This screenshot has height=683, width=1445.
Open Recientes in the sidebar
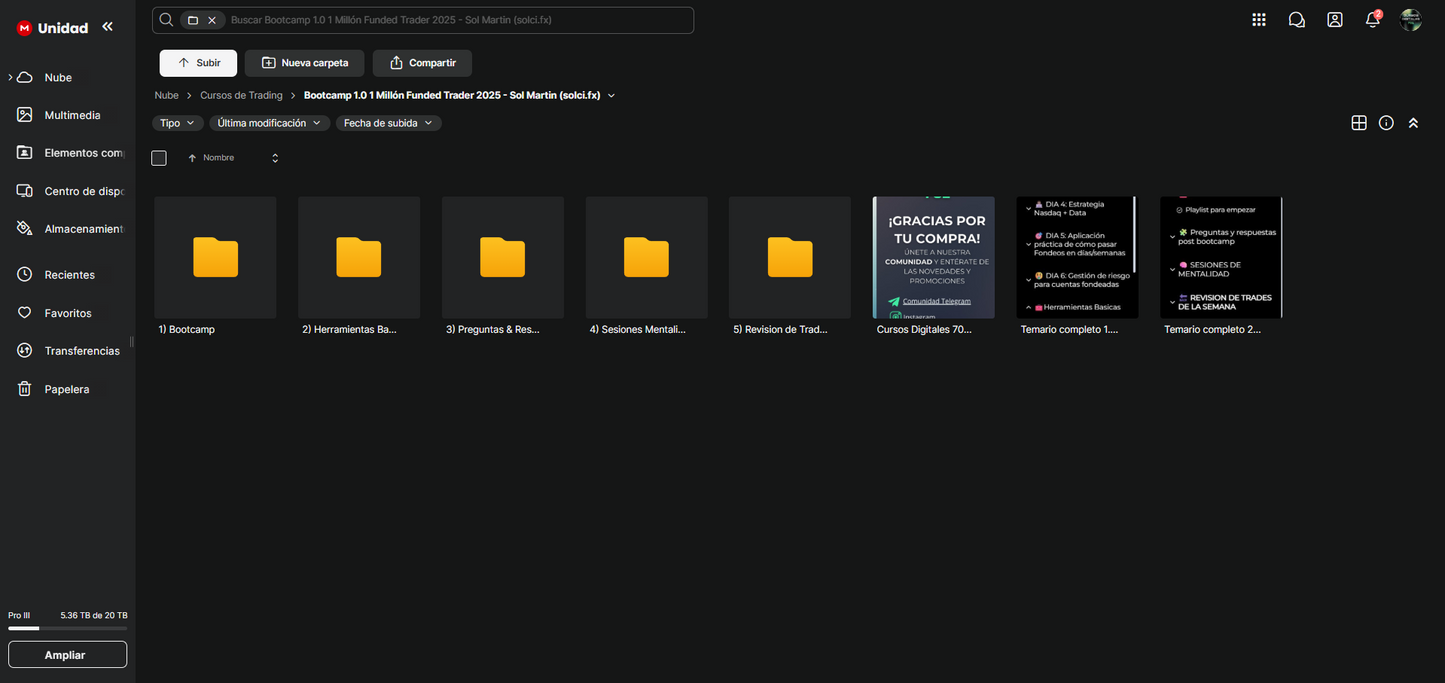pos(69,275)
